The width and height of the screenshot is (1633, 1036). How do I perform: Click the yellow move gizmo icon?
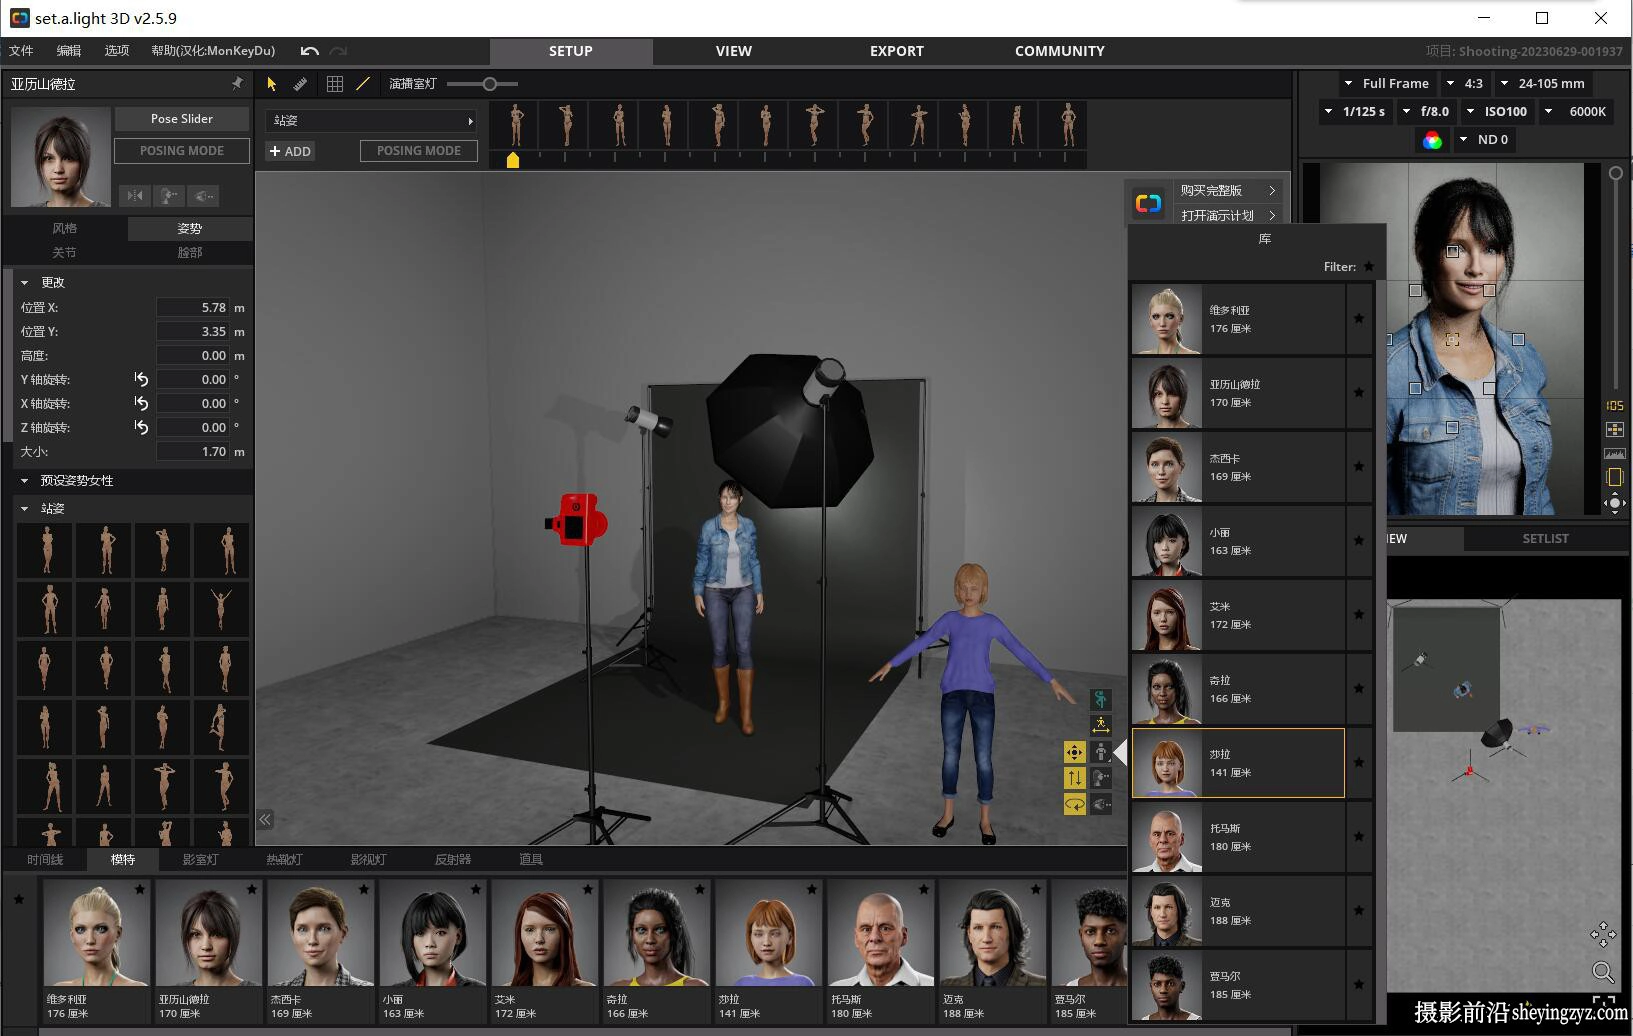pos(1074,752)
